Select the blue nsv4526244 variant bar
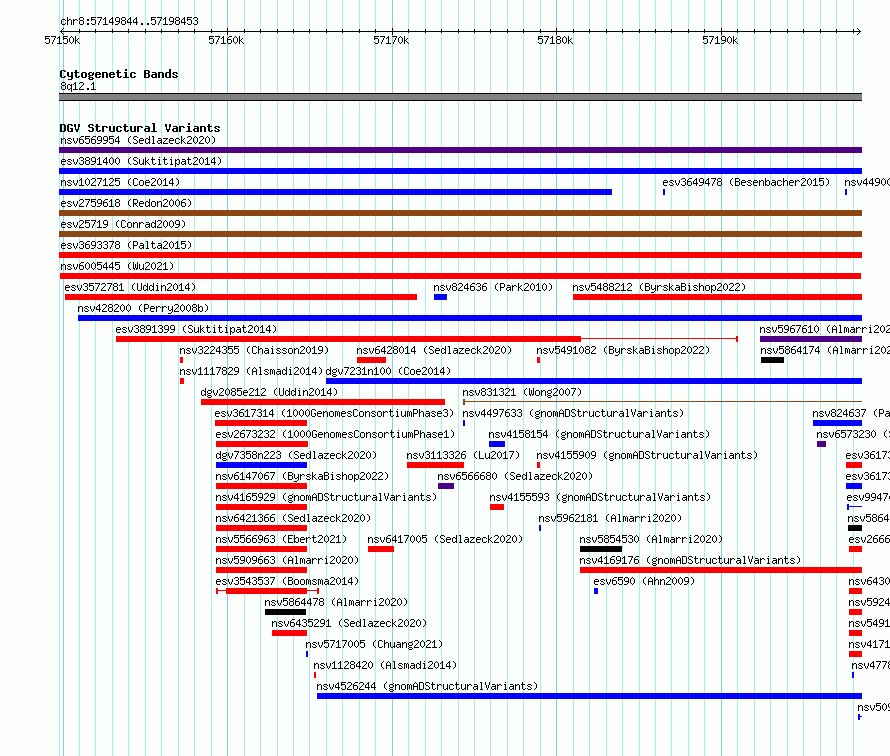The width and height of the screenshot is (890, 756). [589, 696]
